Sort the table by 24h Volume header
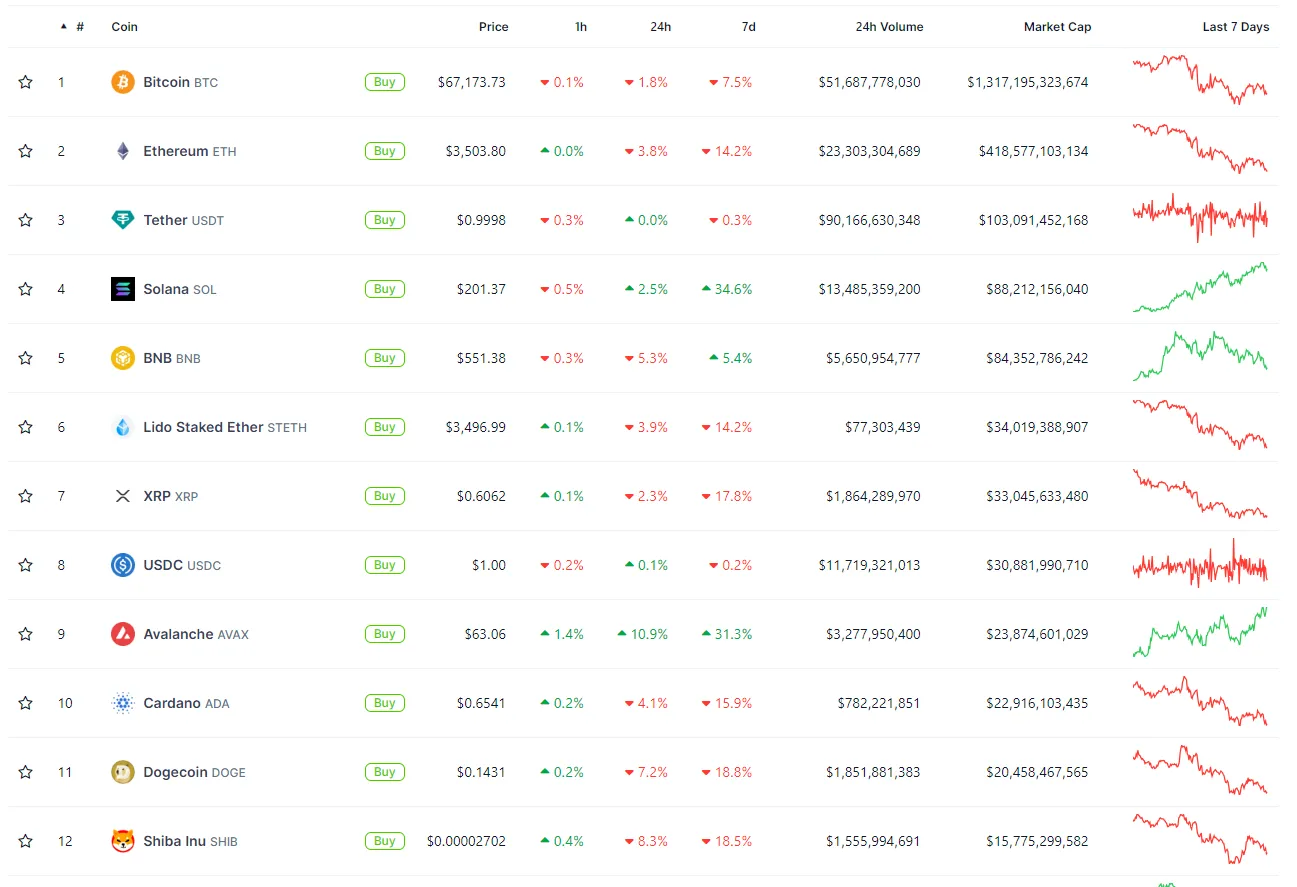Viewport: 1297px width, 887px height. [x=889, y=27]
